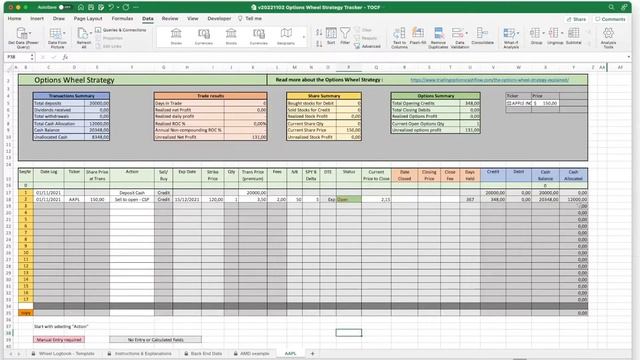This screenshot has width=640, height=360.
Task: Click the Sort descending Z-A icon
Action: click(x=319, y=44)
